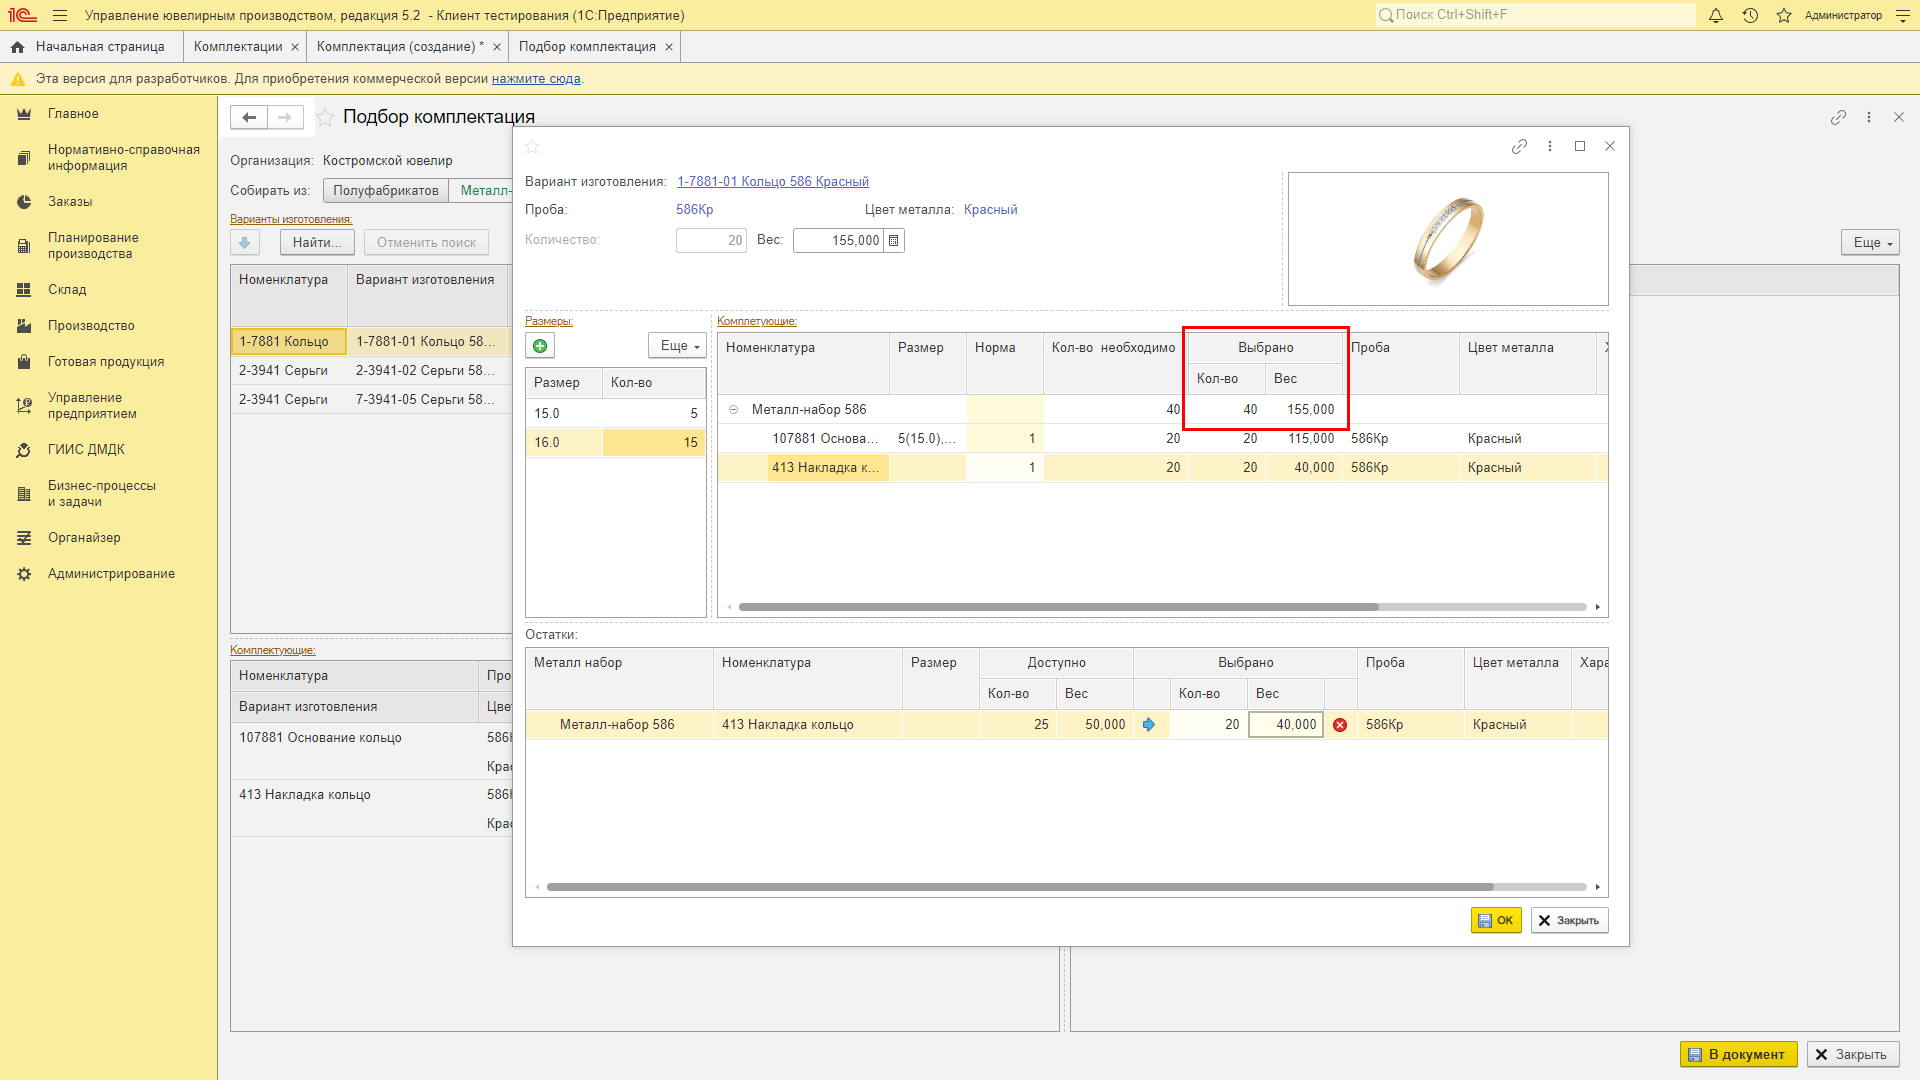
Task: Open Управление предприятием in the sidebar
Action: tap(92, 406)
